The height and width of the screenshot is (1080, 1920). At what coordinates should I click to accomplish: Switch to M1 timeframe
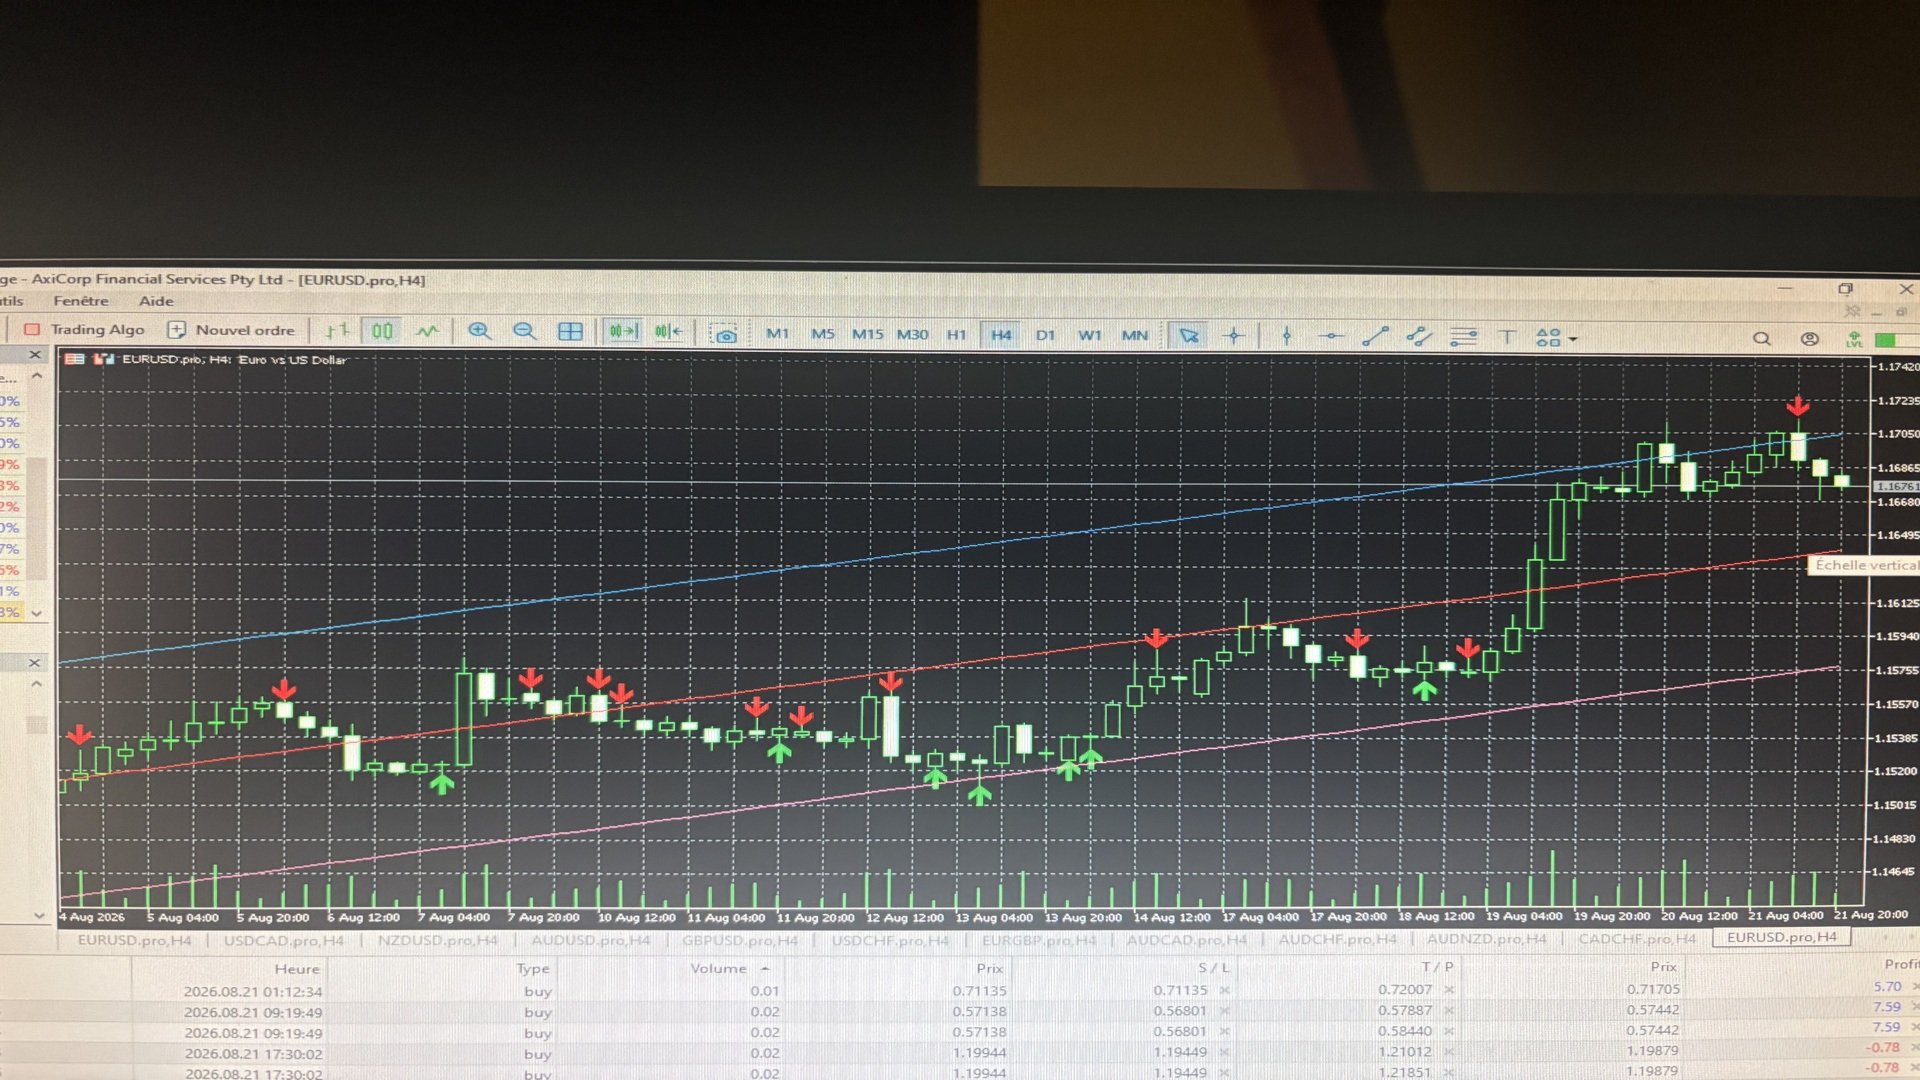point(777,334)
